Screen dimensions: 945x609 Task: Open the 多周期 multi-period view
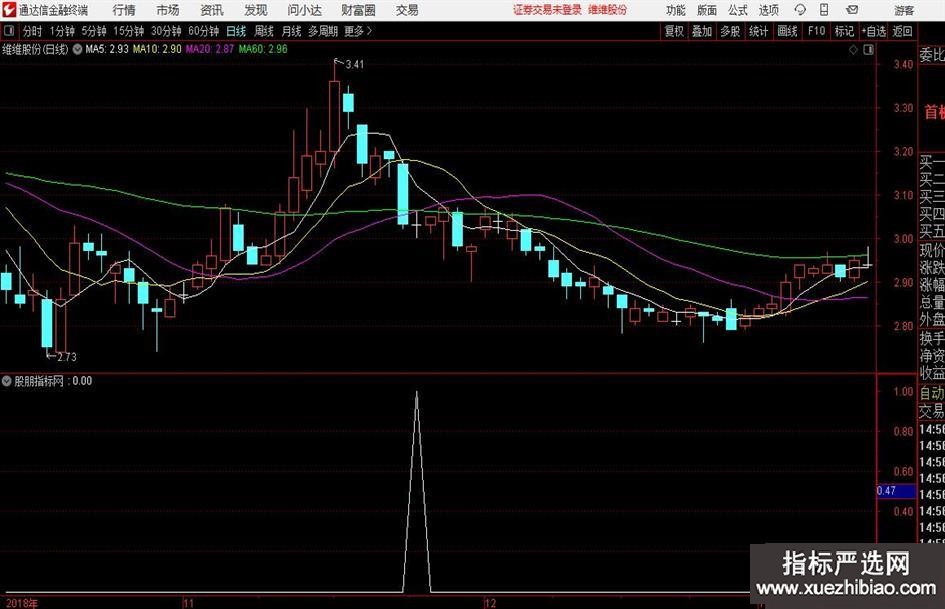pyautogui.click(x=323, y=31)
